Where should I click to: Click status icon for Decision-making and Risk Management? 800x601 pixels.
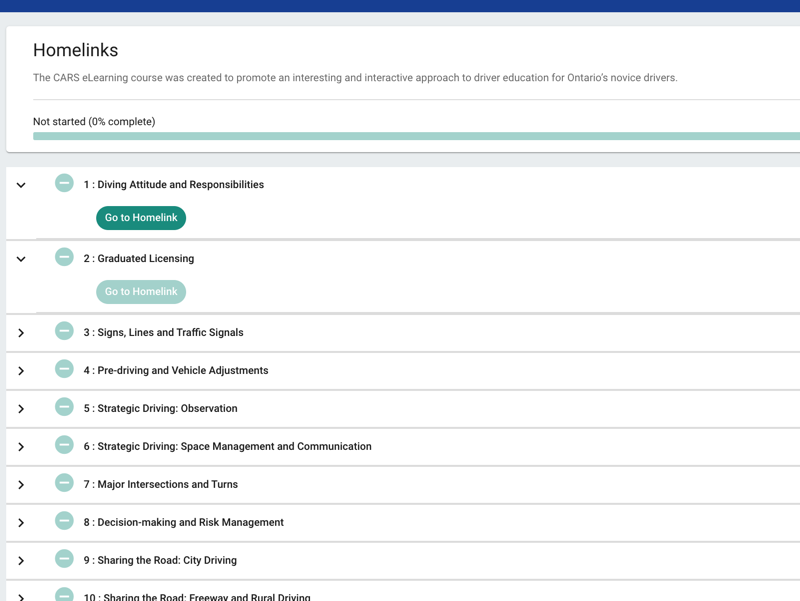click(x=64, y=520)
